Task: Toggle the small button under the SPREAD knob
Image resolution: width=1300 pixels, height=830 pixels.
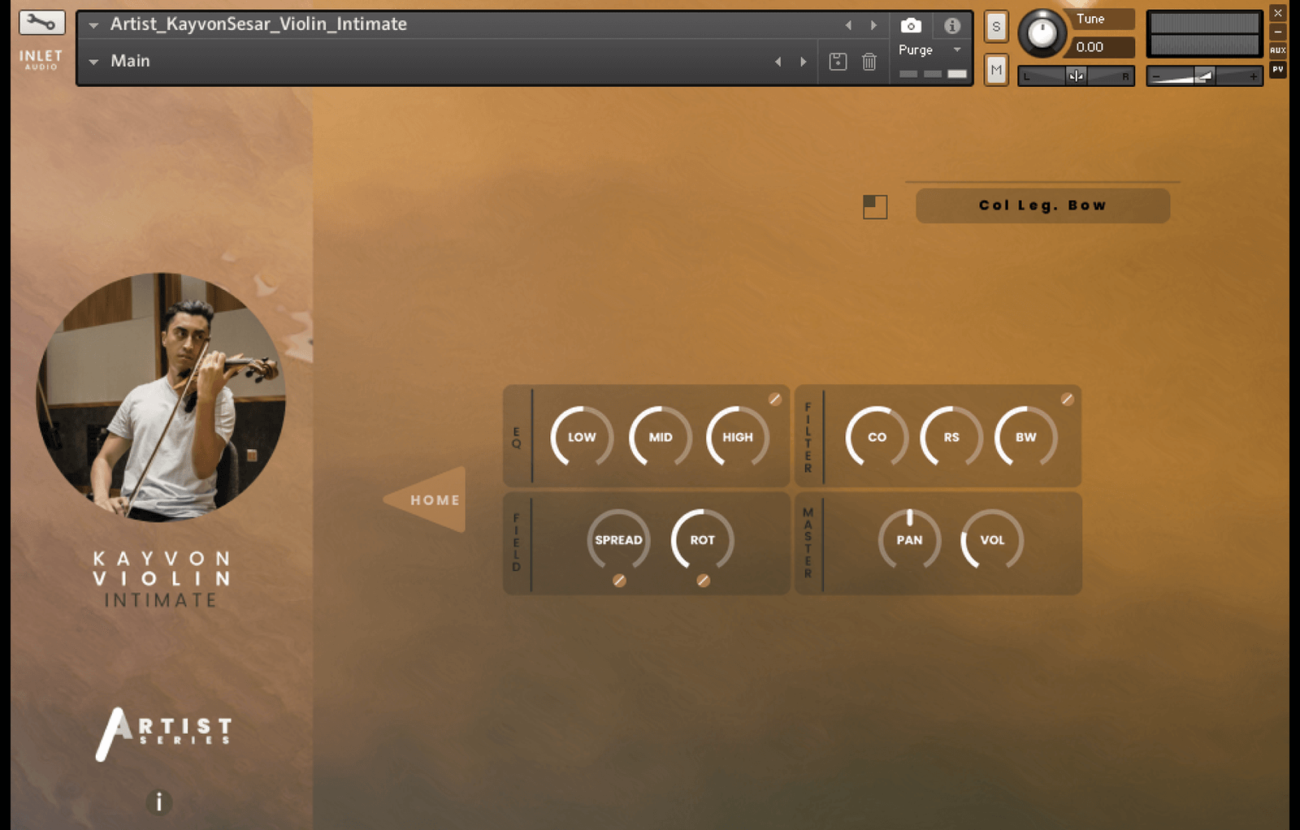Action: (x=619, y=580)
